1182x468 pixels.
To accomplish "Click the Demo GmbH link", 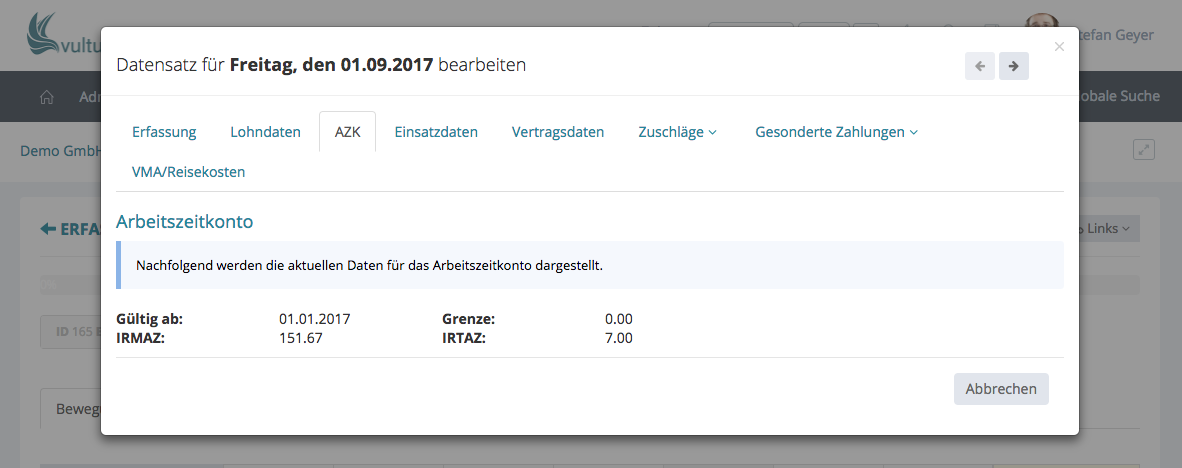I will [x=60, y=151].
